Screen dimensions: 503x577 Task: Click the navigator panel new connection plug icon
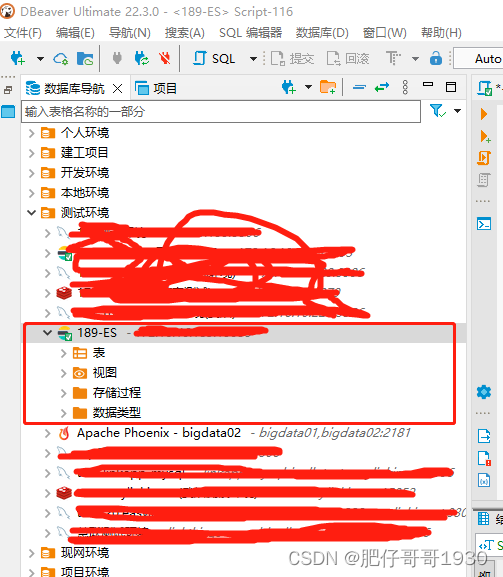click(x=288, y=88)
